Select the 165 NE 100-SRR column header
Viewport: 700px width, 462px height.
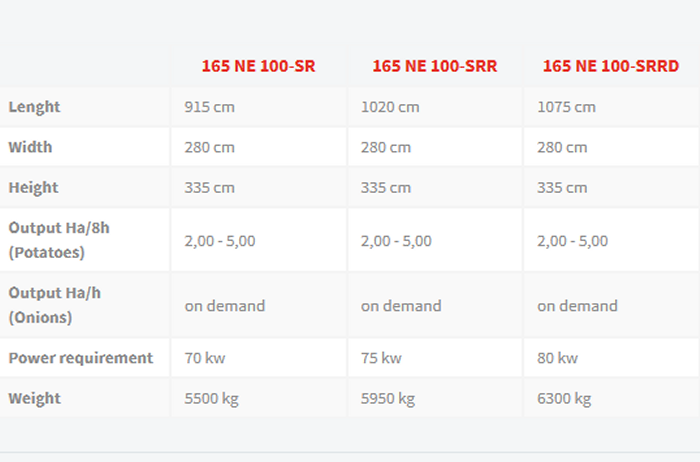434,66
